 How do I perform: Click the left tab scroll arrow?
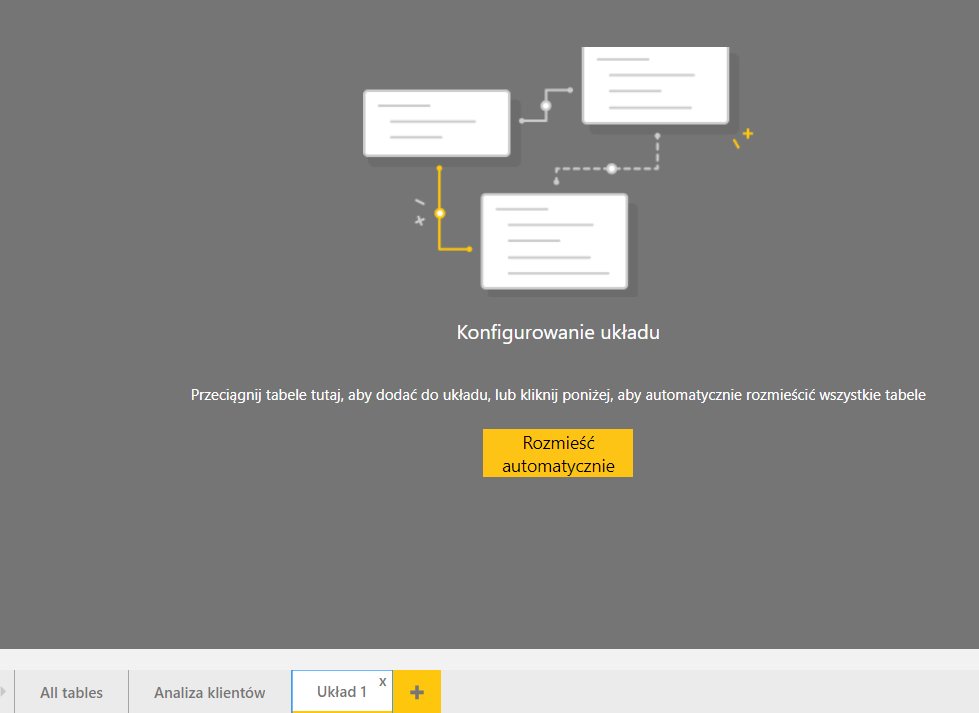(4, 691)
